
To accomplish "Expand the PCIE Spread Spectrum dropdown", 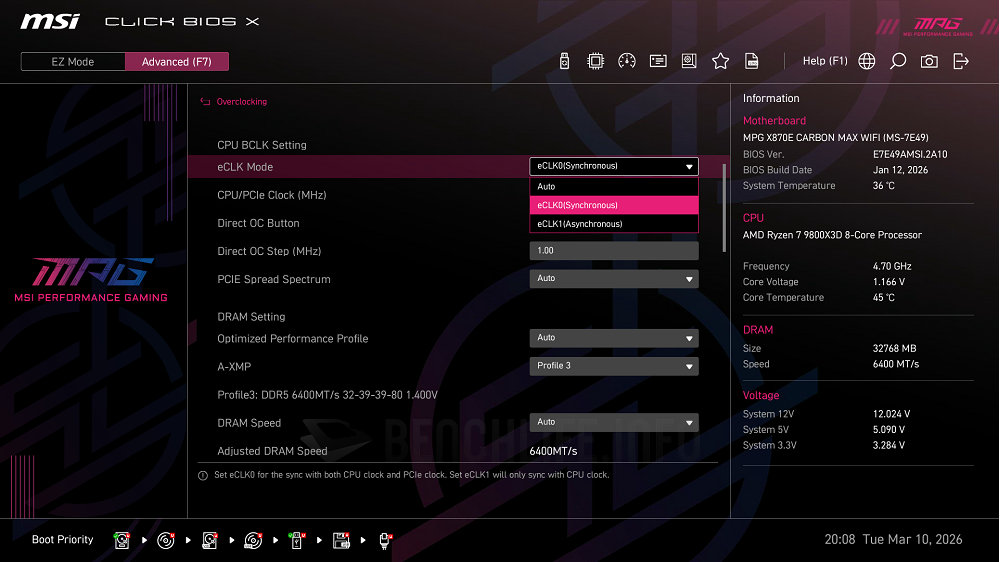I will 613,279.
